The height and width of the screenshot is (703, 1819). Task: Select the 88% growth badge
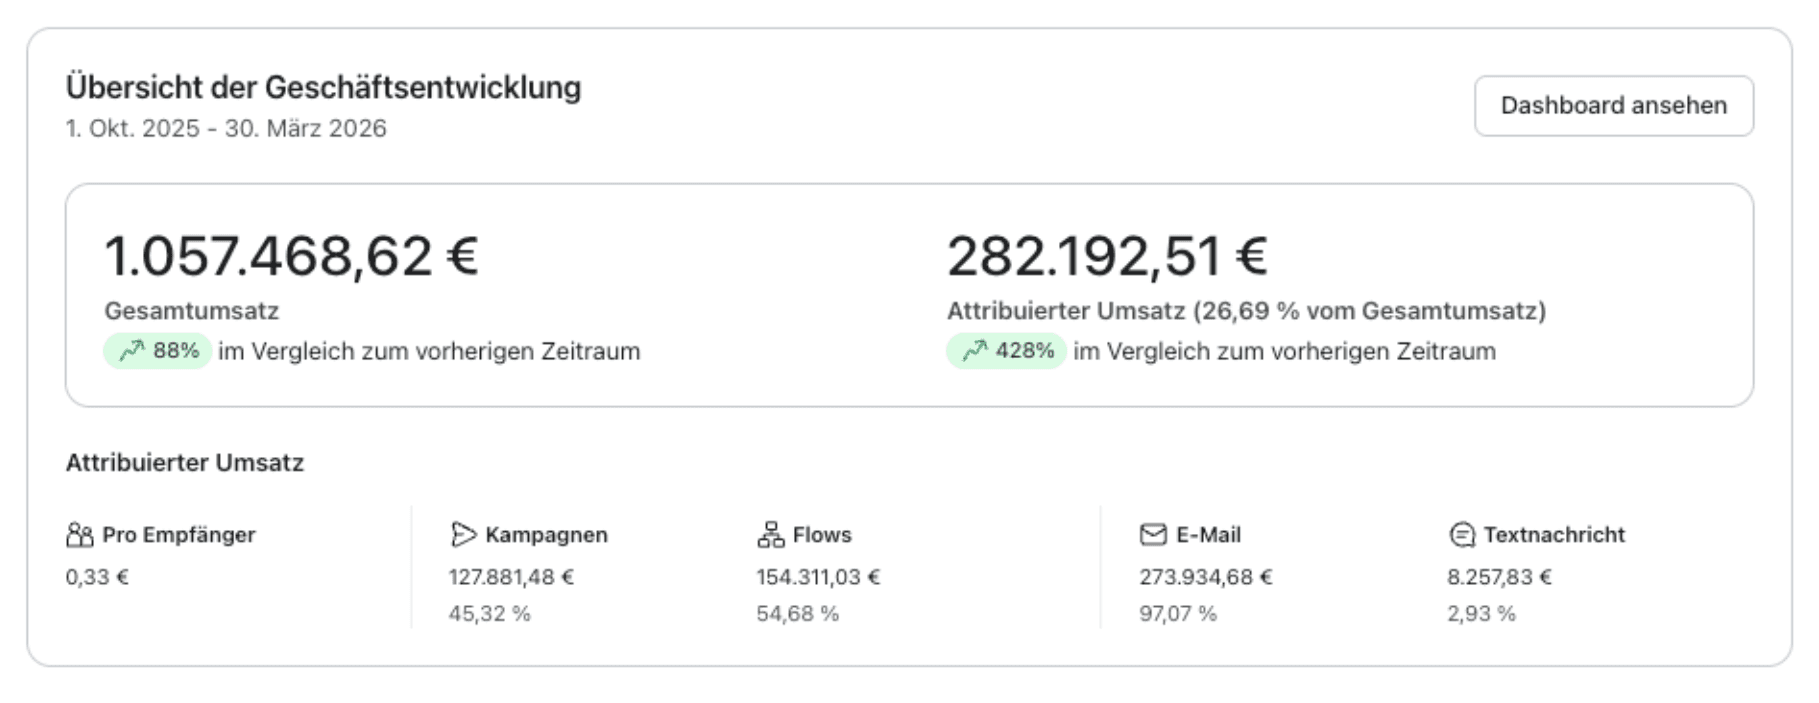(x=157, y=351)
